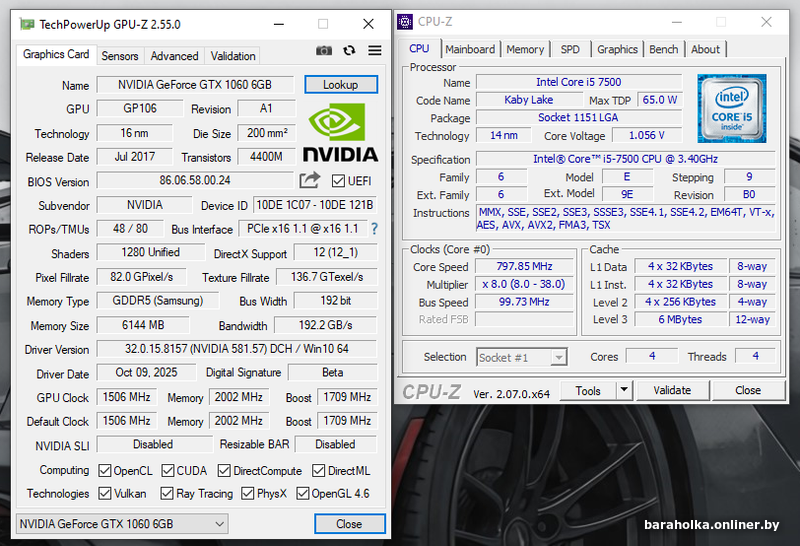The height and width of the screenshot is (546, 800).
Task: Click the Code Name Kaby Lake field
Action: (x=529, y=100)
